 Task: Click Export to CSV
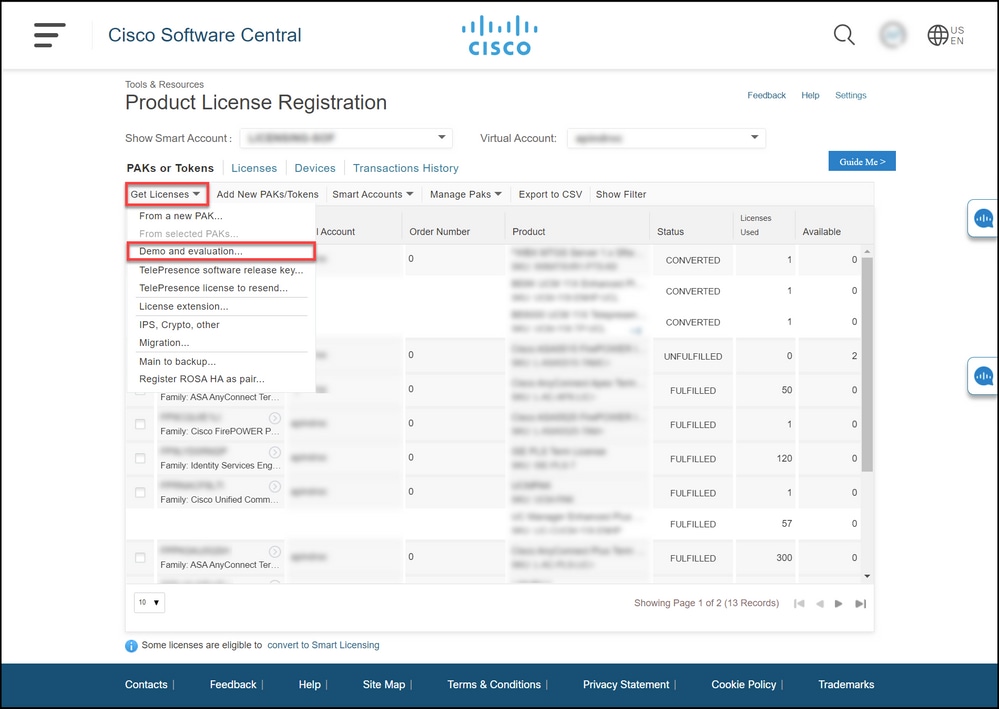point(550,194)
